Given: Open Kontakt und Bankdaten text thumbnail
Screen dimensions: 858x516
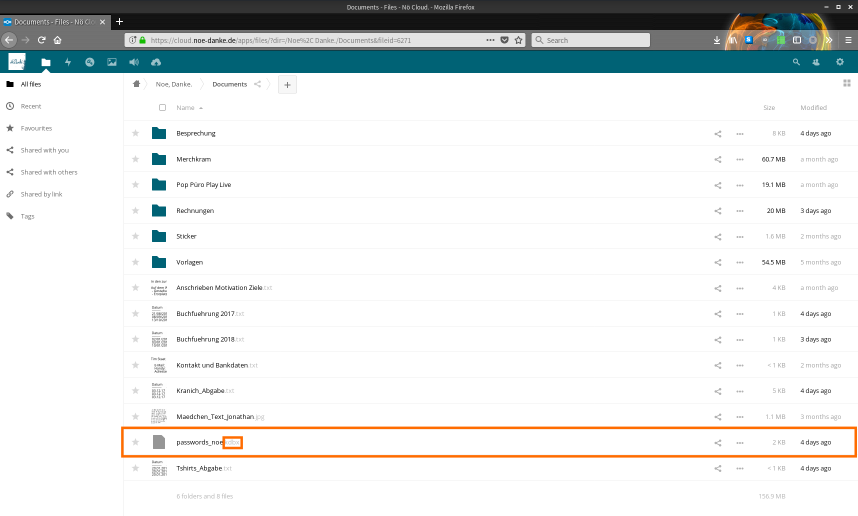Looking at the screenshot, I should coord(158,365).
